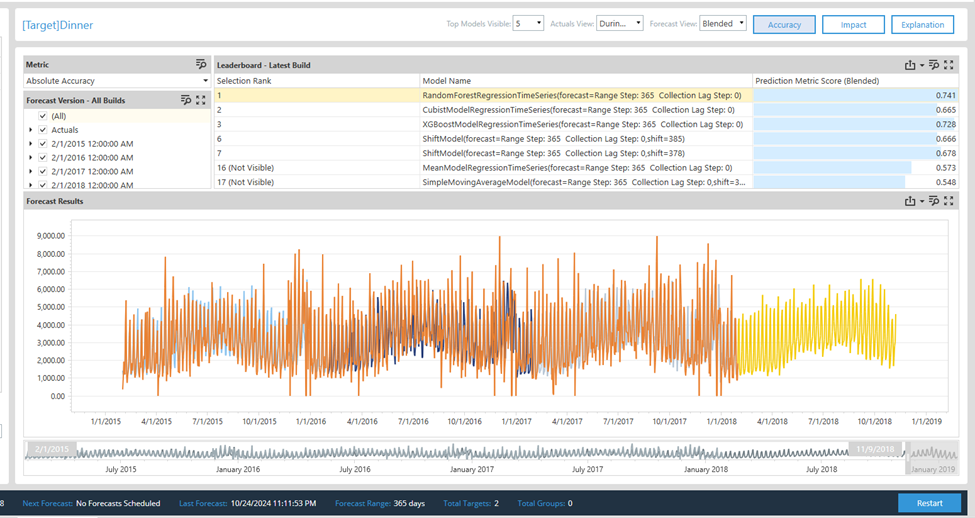Screen dimensions: 975x518
Task: Click search icon in Forecast Version panel
Action: 186,100
